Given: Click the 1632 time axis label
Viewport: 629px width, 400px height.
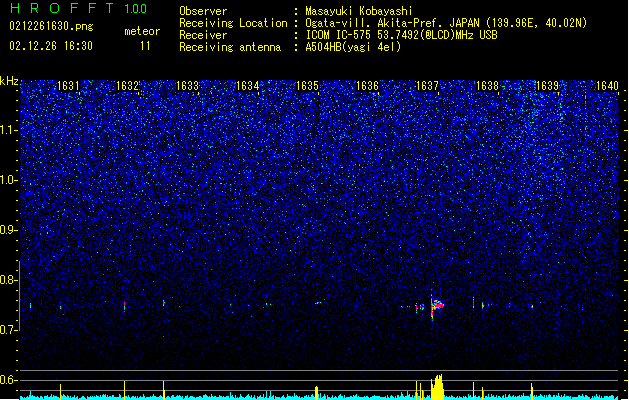Looking at the screenshot, I should pos(128,86).
